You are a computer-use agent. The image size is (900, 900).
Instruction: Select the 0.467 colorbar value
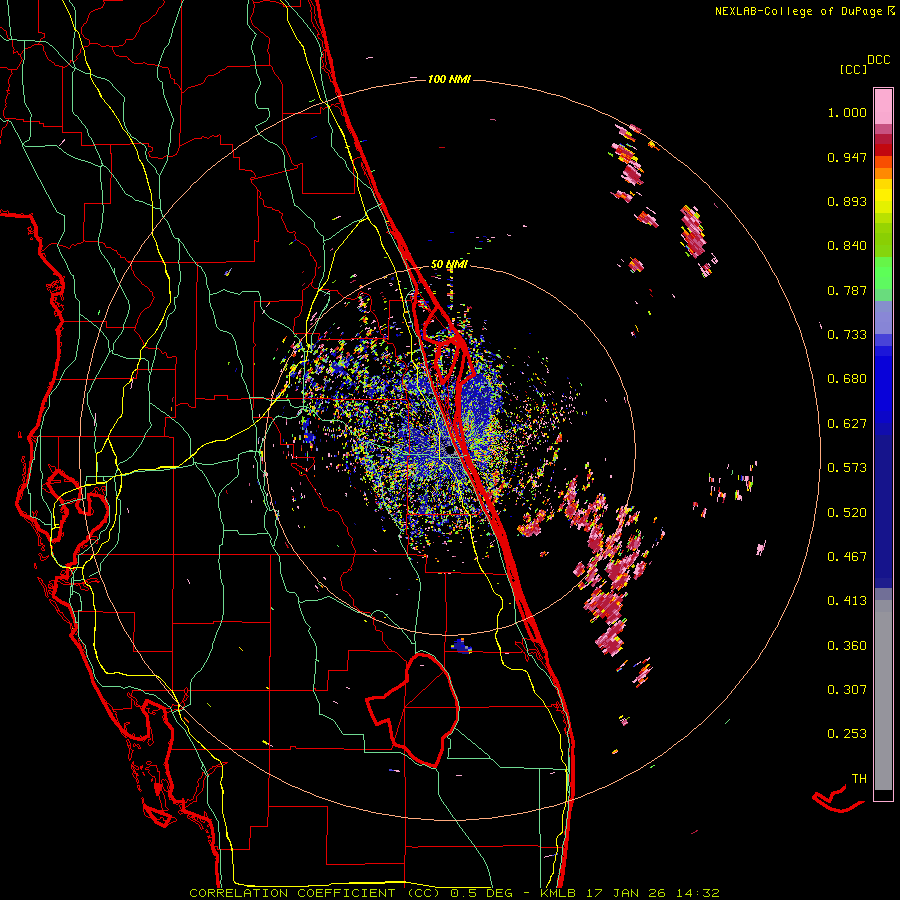pos(847,557)
